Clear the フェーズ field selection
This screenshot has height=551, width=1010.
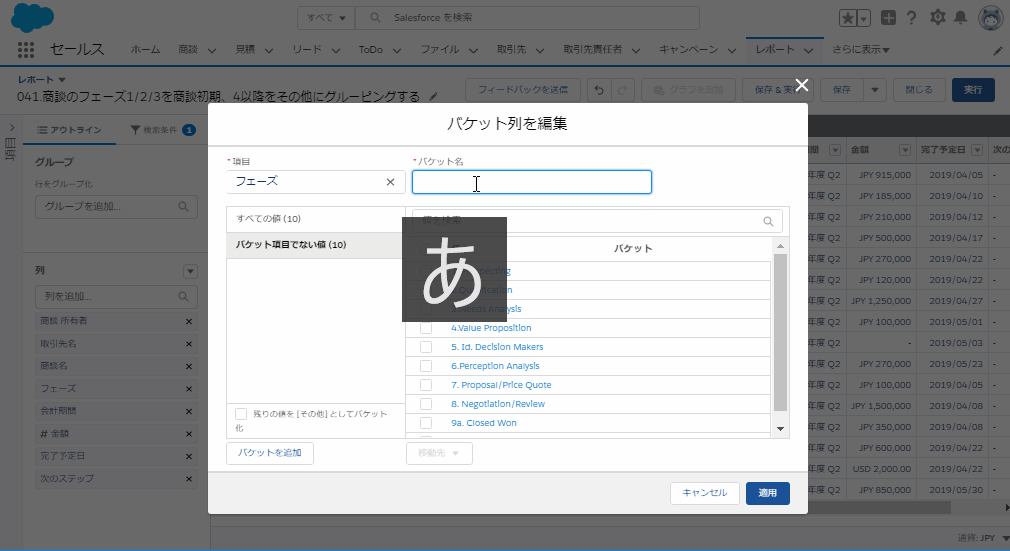(x=390, y=182)
